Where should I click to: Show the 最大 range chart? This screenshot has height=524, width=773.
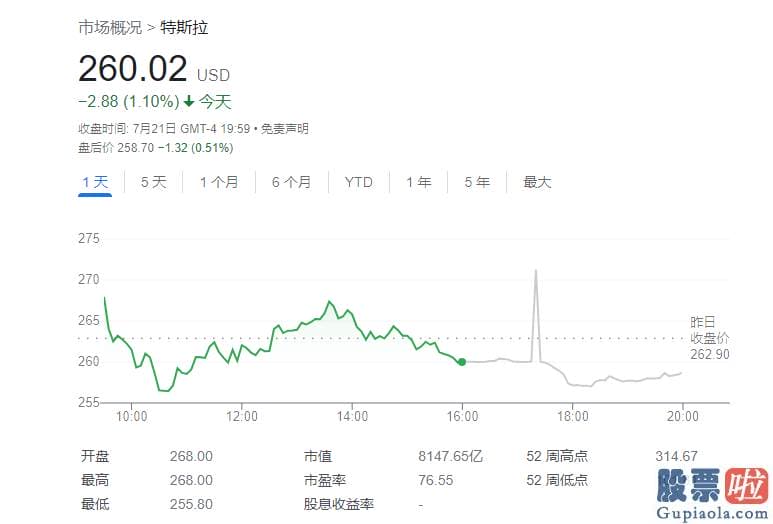click(537, 182)
